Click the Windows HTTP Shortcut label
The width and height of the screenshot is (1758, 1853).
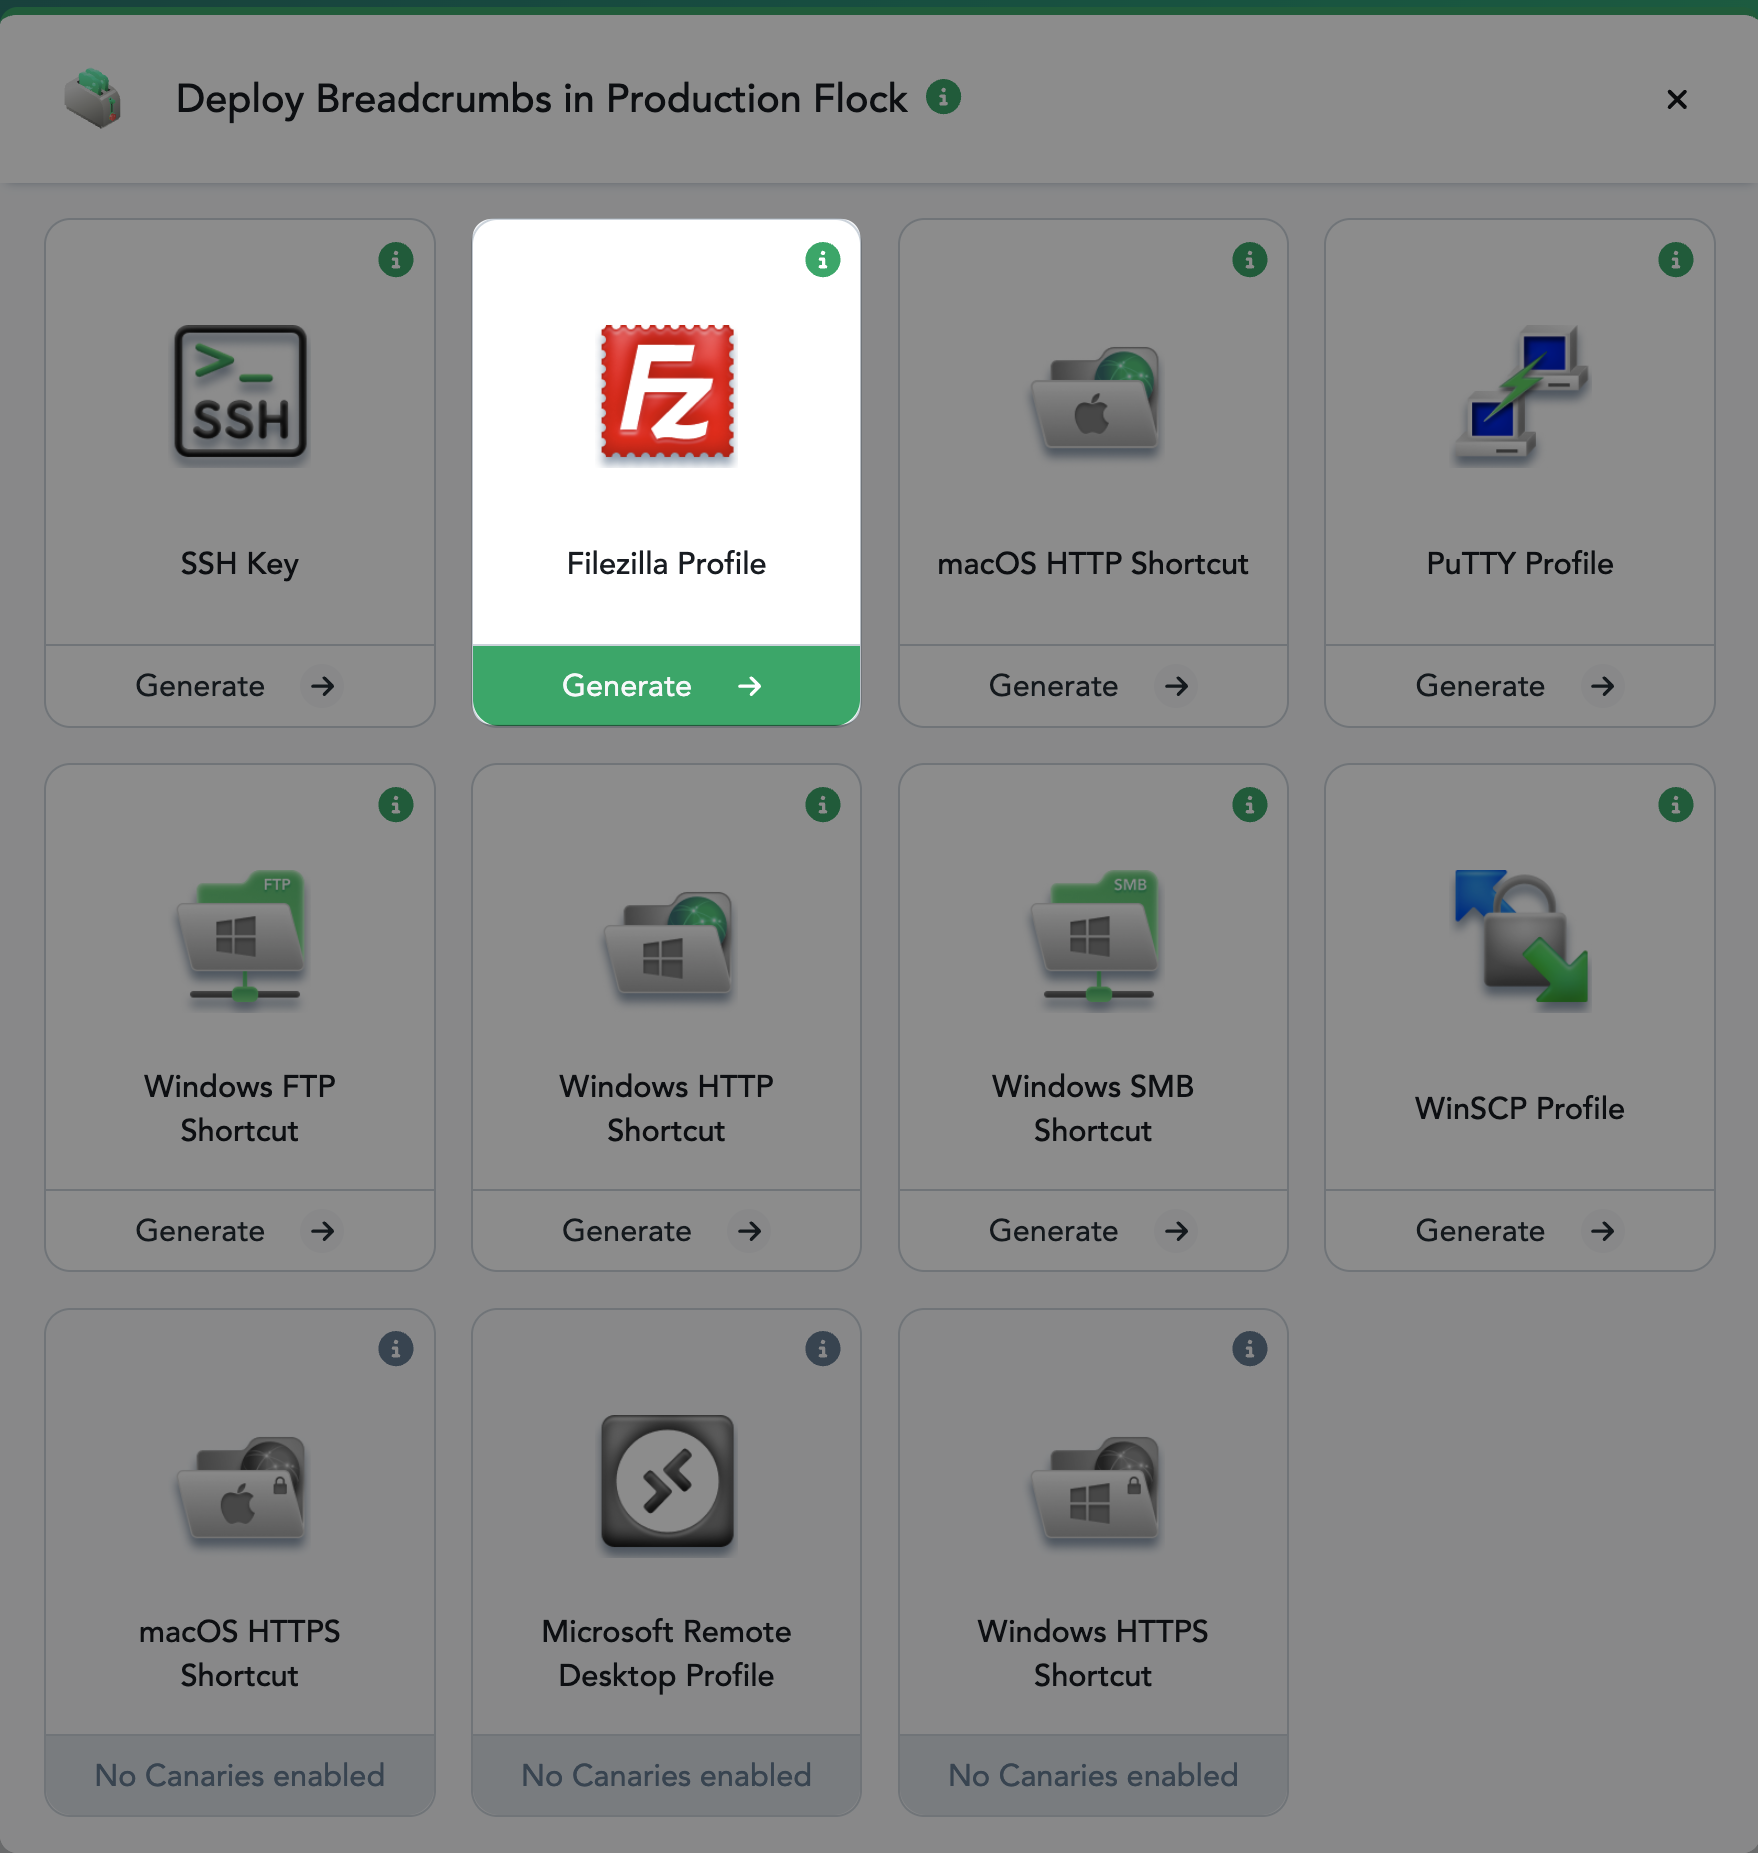(x=667, y=1108)
